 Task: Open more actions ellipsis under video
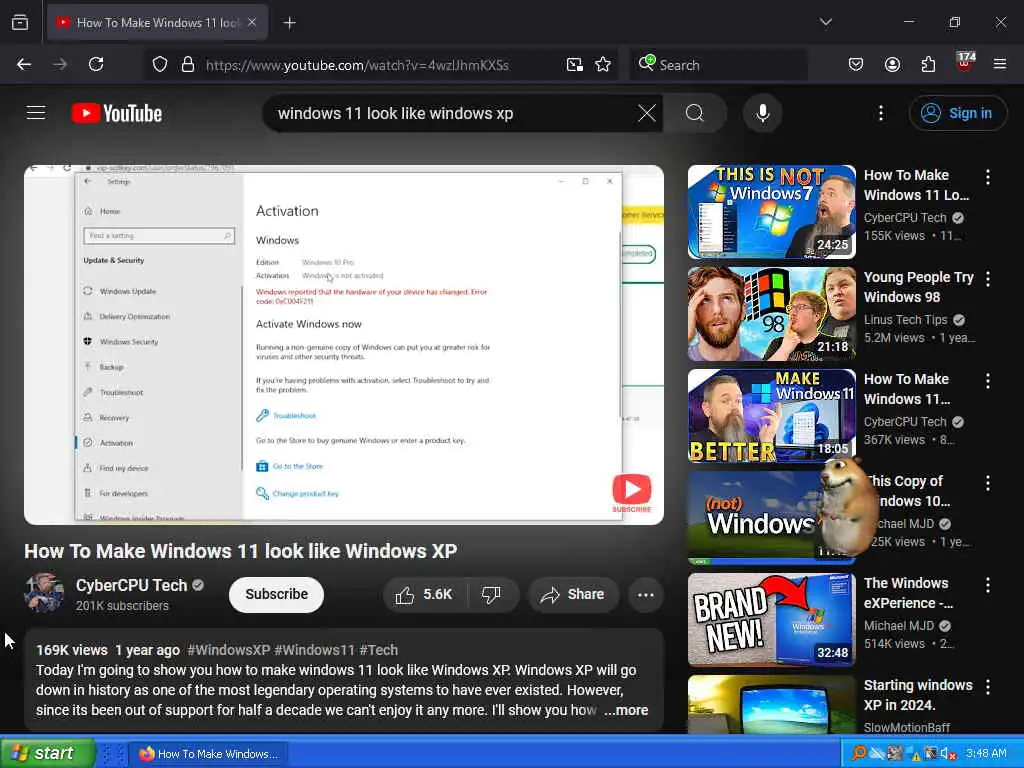click(x=646, y=594)
